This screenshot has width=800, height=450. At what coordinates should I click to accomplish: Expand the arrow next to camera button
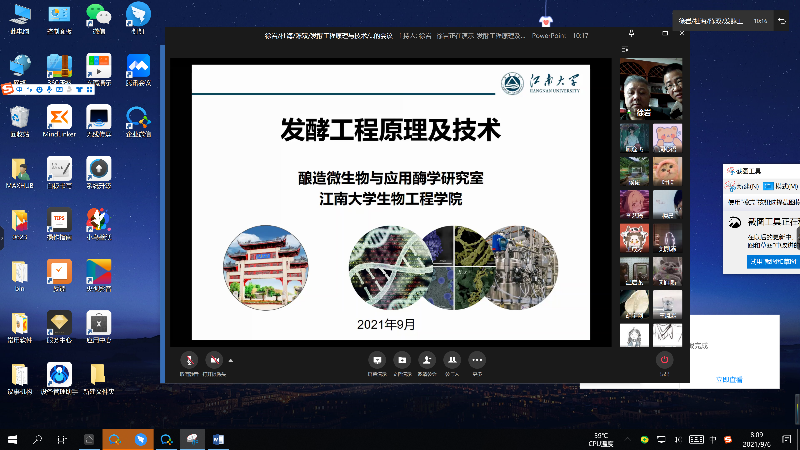229,359
